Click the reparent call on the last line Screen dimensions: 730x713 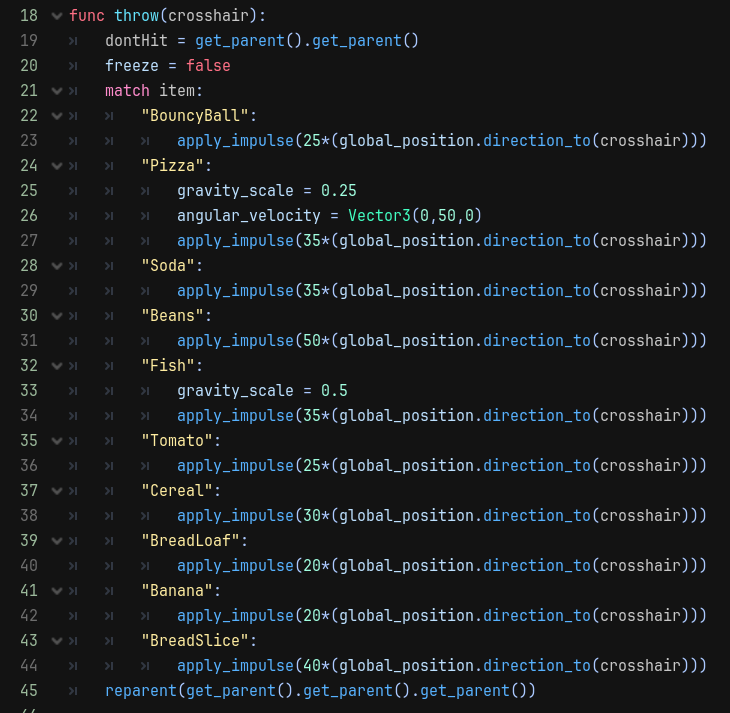pos(140,690)
